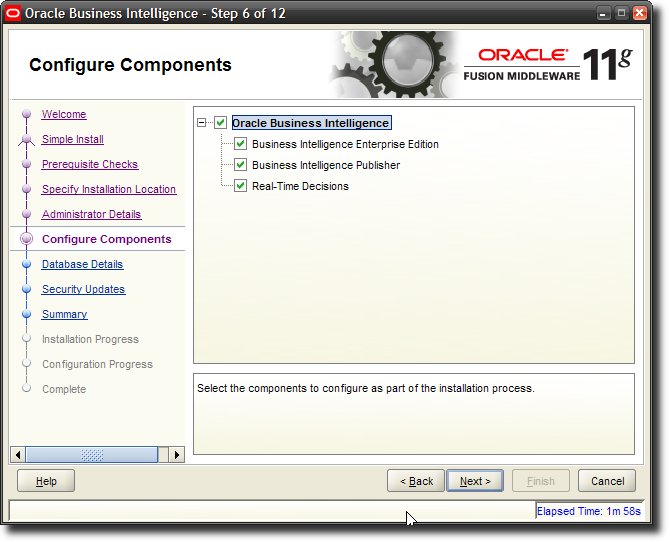Select the Business Intelligence Publisher label
The width and height of the screenshot is (670, 542).
point(326,165)
